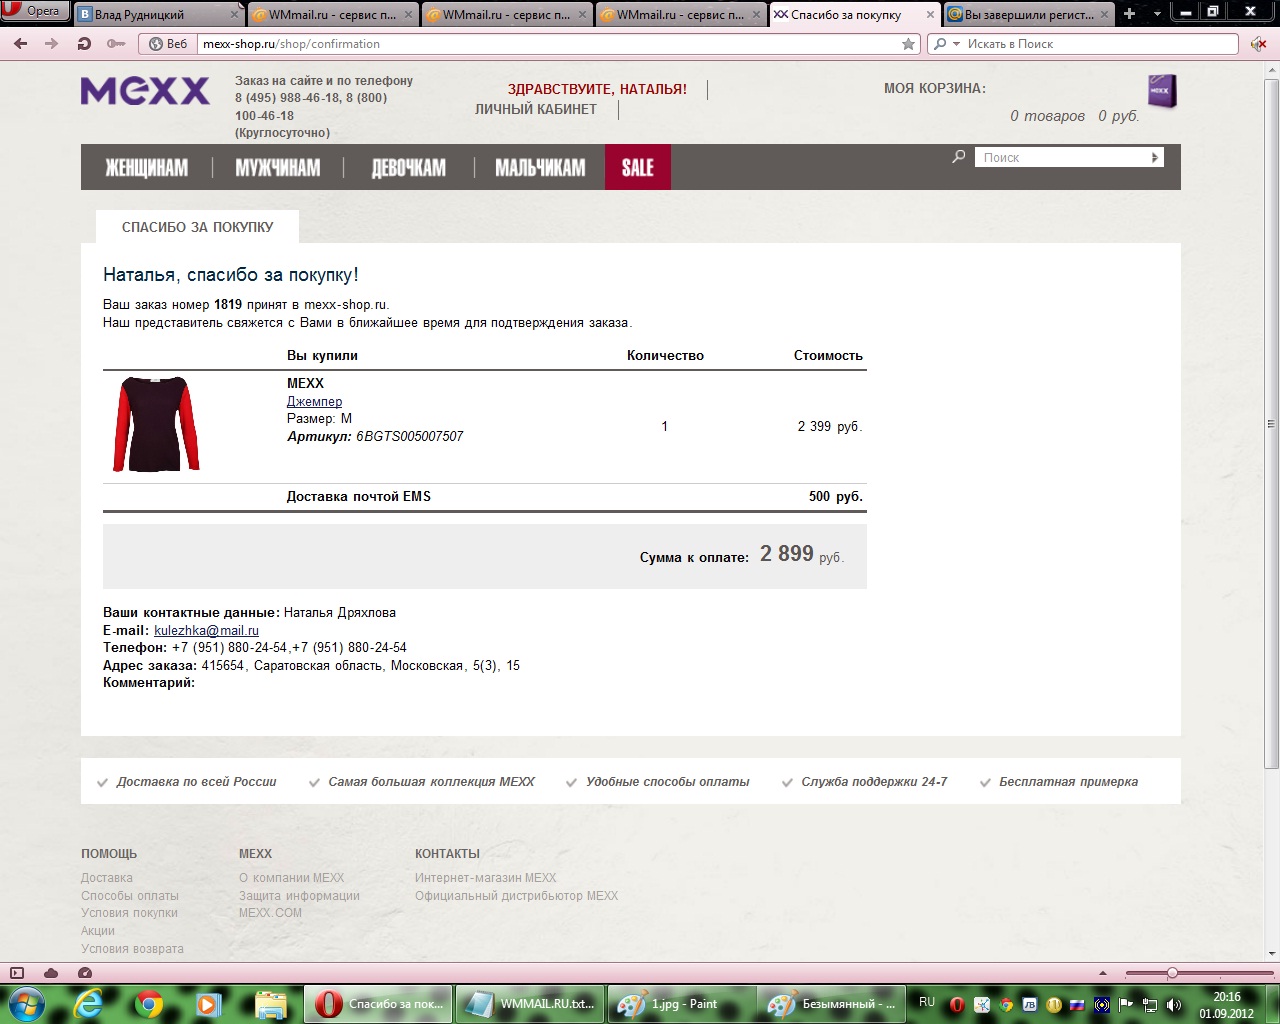Image resolution: width=1280 pixels, height=1024 pixels.
Task: Open the 'МАЛЬЧИКАМ' menu
Action: point(540,167)
